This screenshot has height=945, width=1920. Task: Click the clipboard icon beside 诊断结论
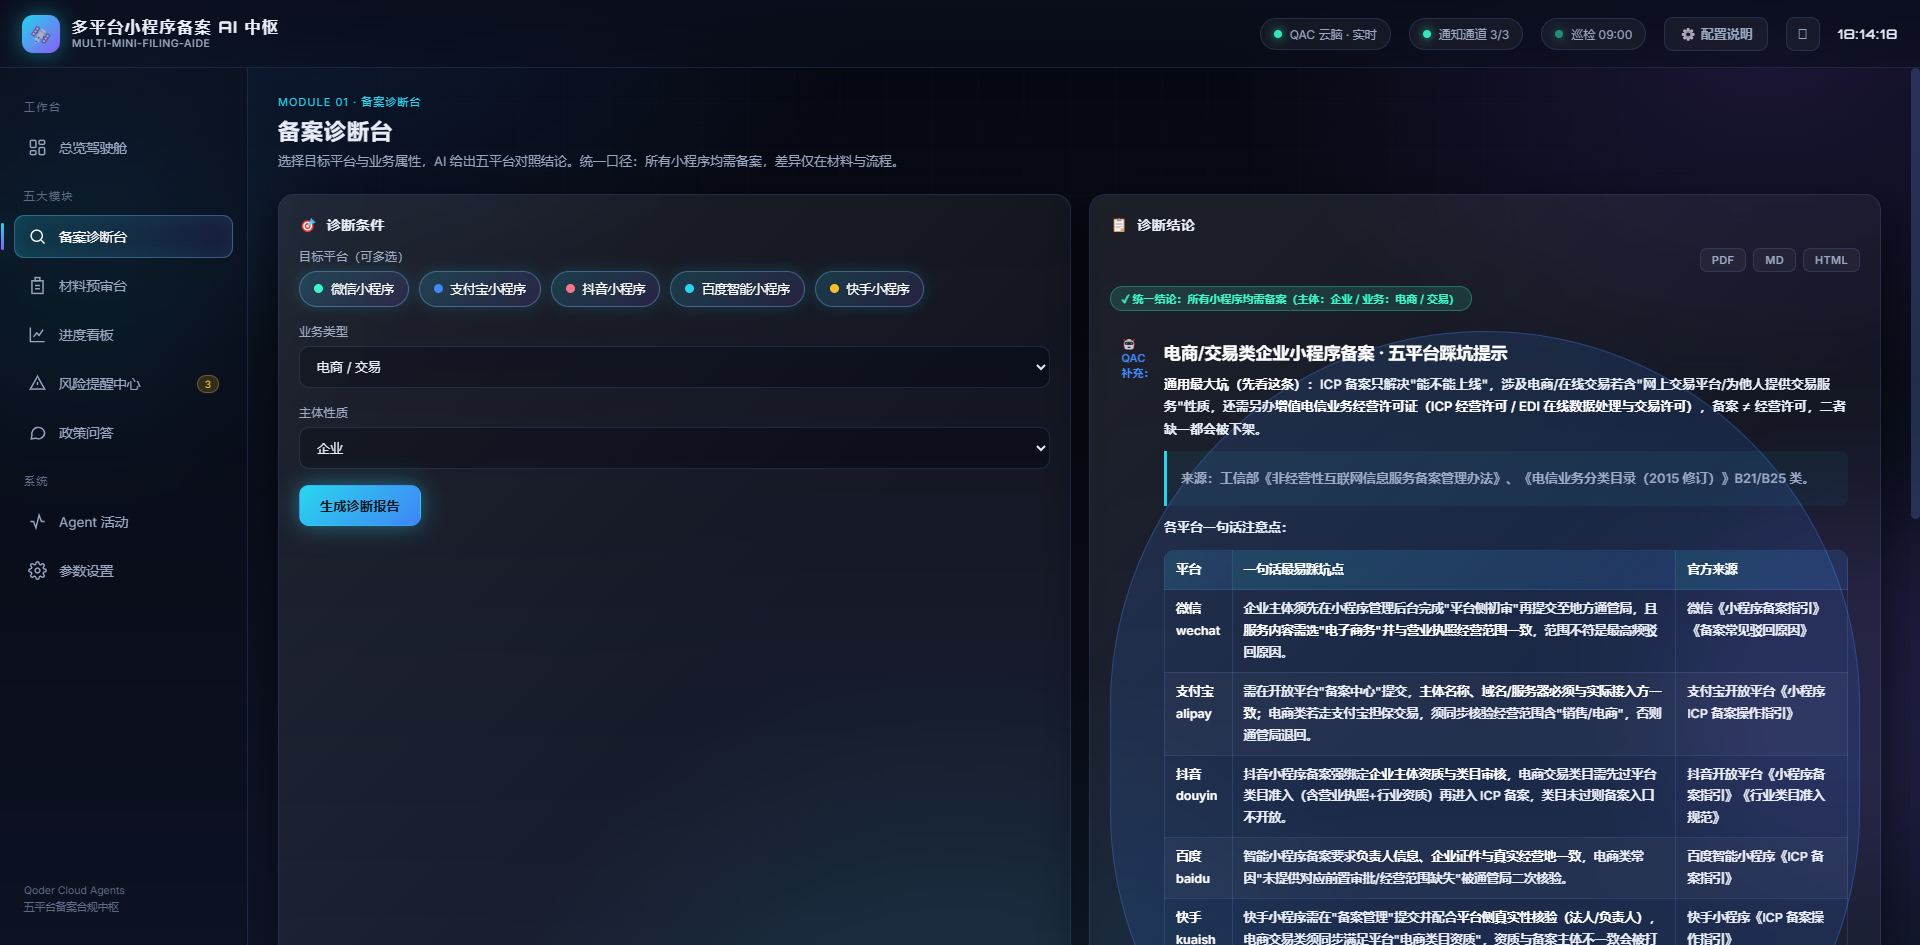point(1119,226)
